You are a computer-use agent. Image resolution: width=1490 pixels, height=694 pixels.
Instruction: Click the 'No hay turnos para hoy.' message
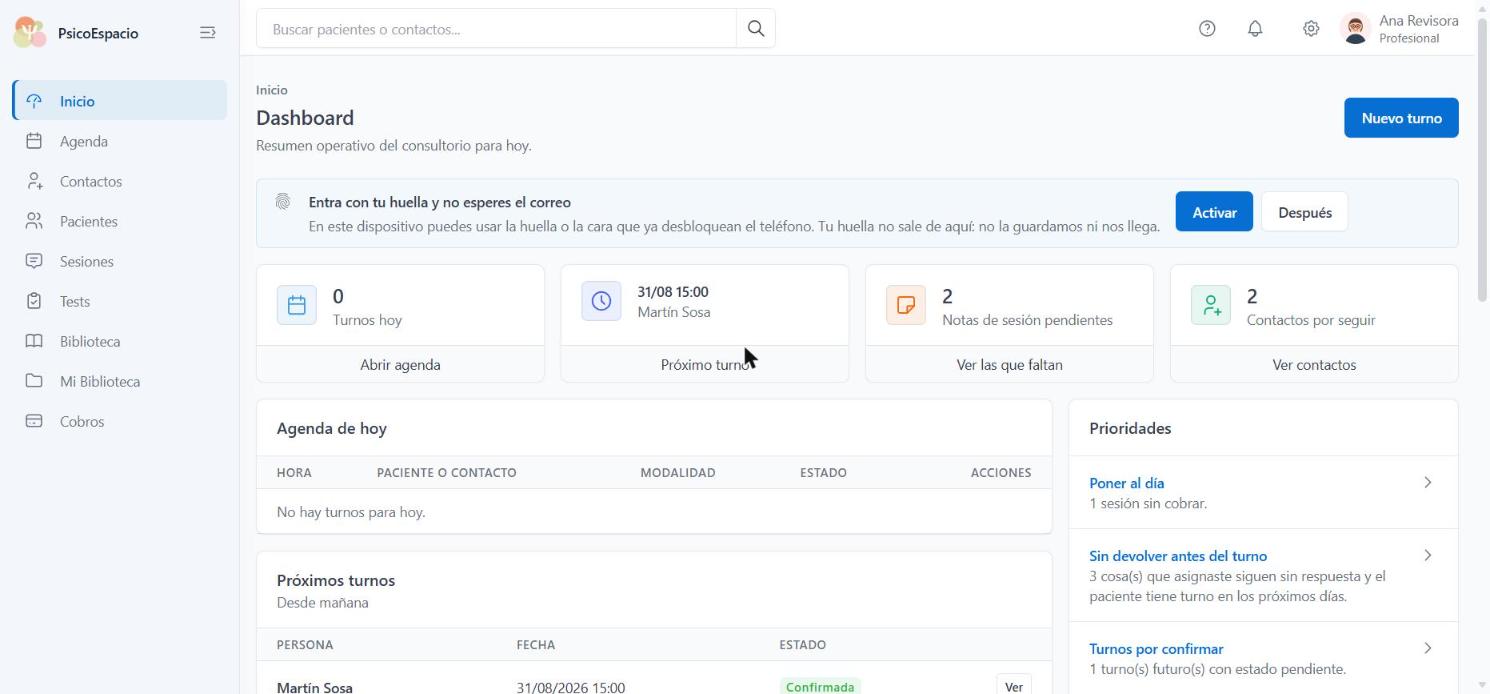click(351, 512)
